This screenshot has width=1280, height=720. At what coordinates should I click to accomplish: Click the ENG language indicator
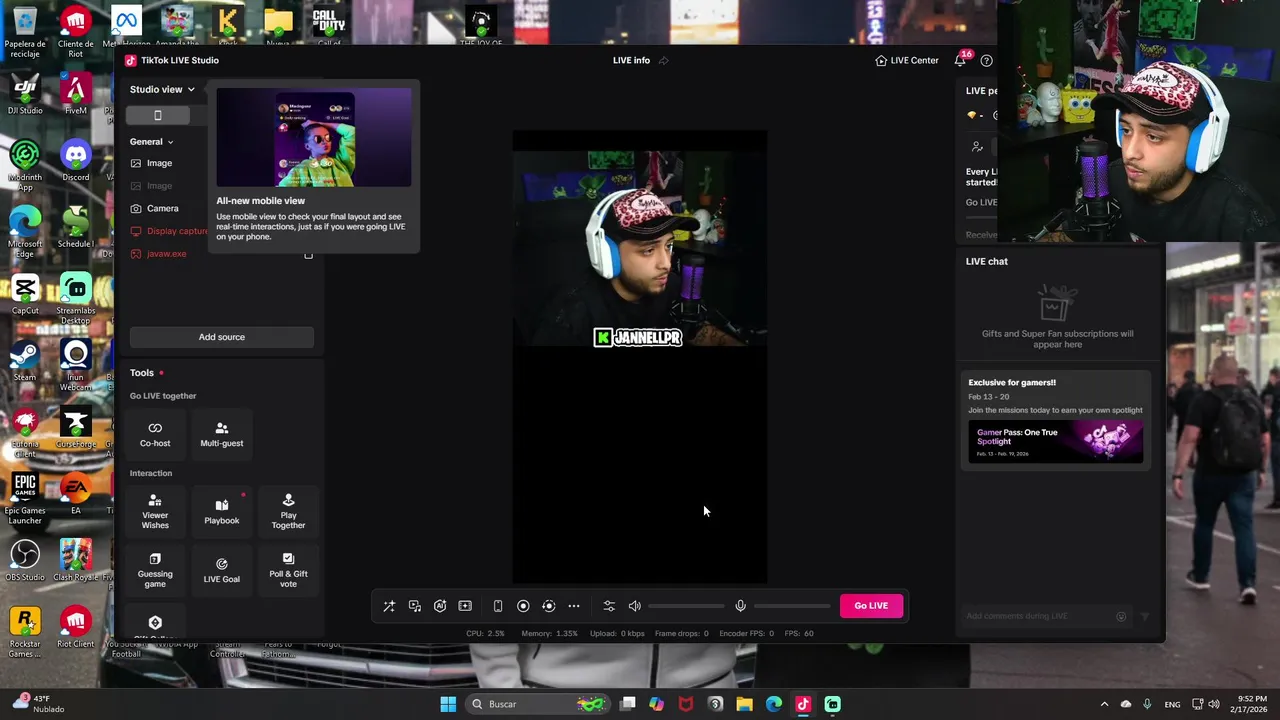click(1172, 704)
